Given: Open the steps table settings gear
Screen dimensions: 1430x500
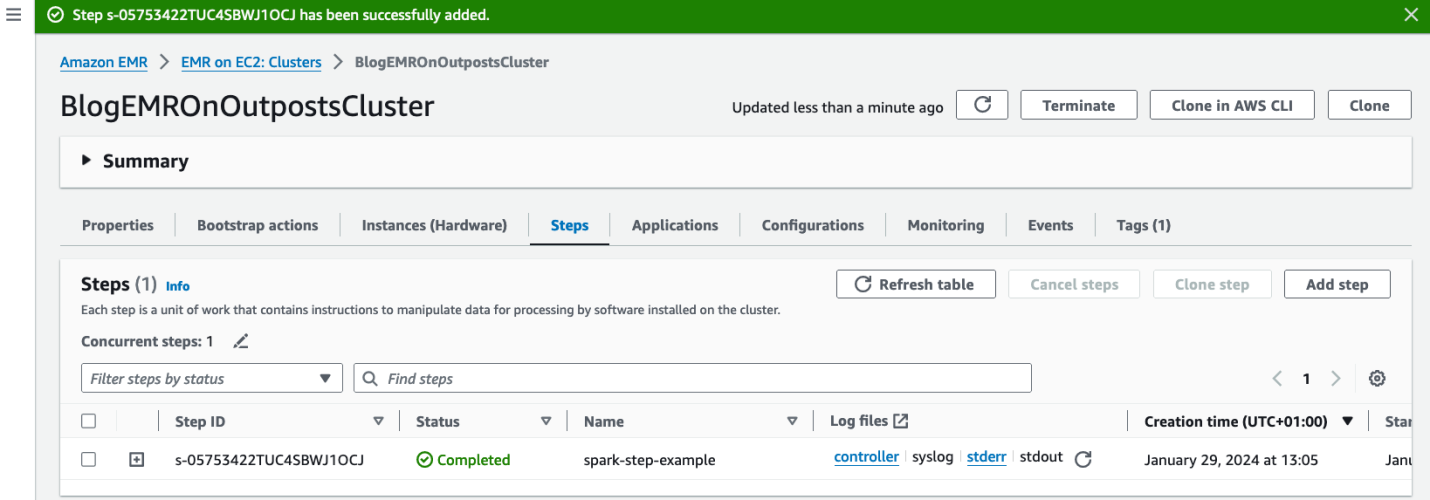Looking at the screenshot, I should 1377,378.
